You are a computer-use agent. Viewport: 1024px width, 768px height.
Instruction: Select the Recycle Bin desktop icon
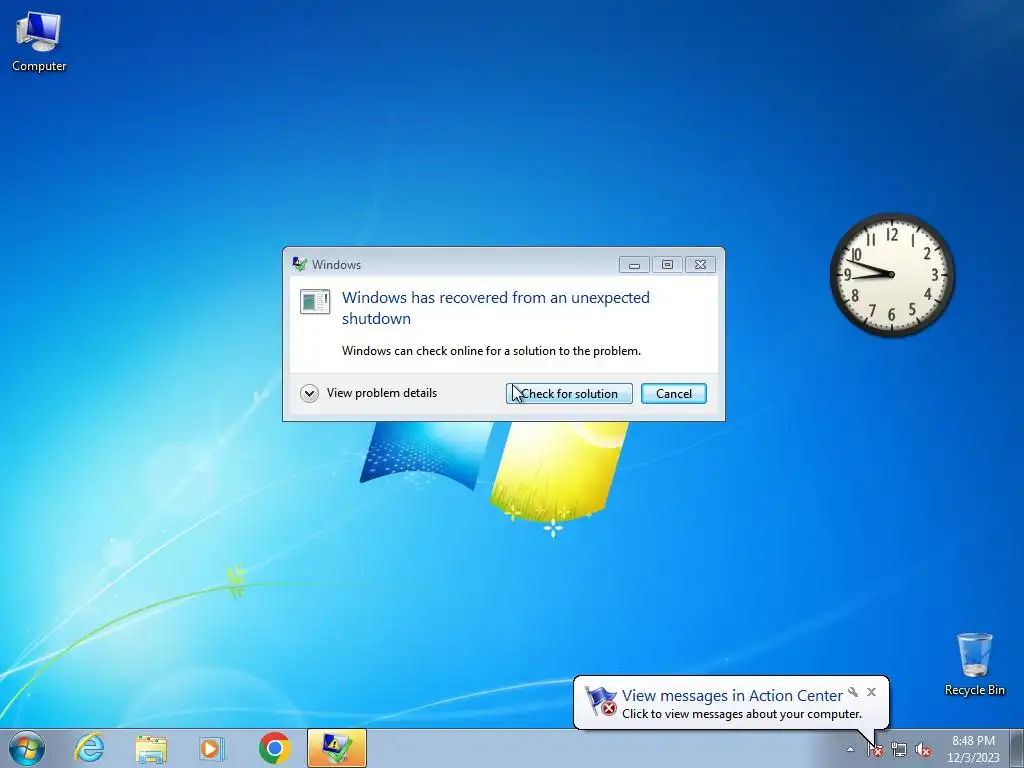(974, 664)
